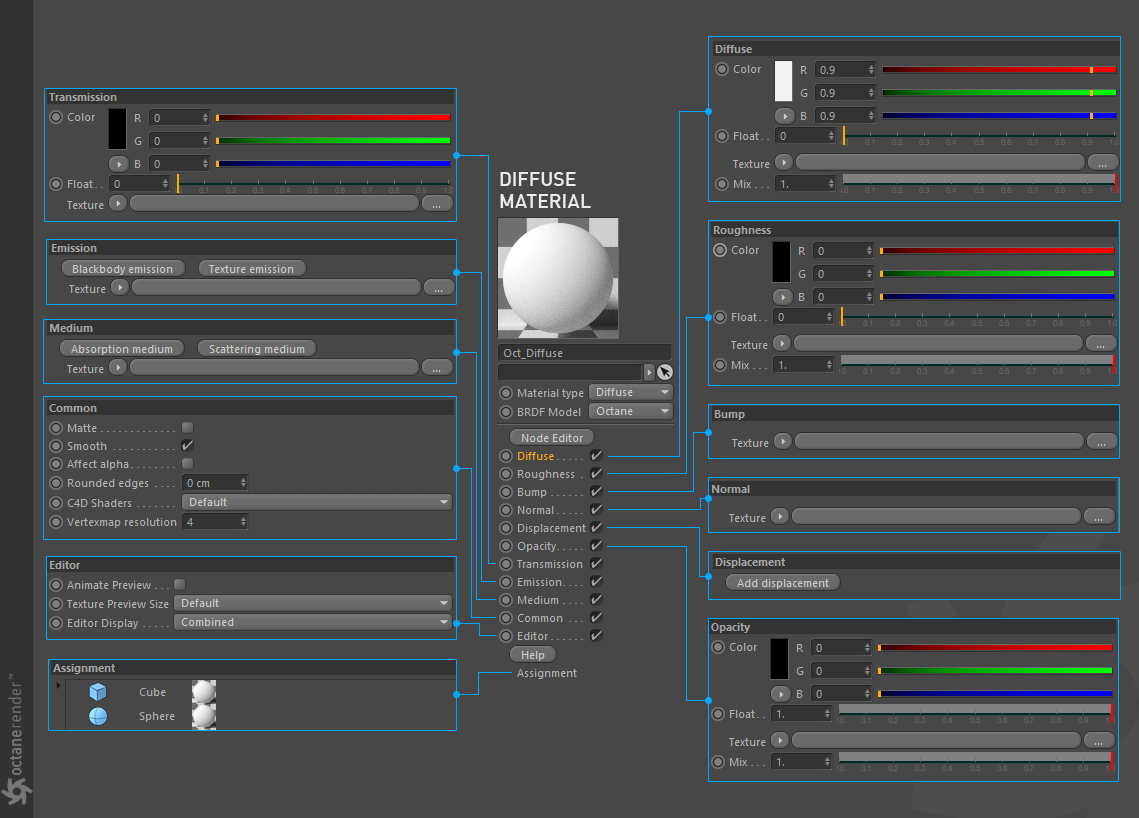Open the C4D Shaders dropdown

(x=317, y=502)
